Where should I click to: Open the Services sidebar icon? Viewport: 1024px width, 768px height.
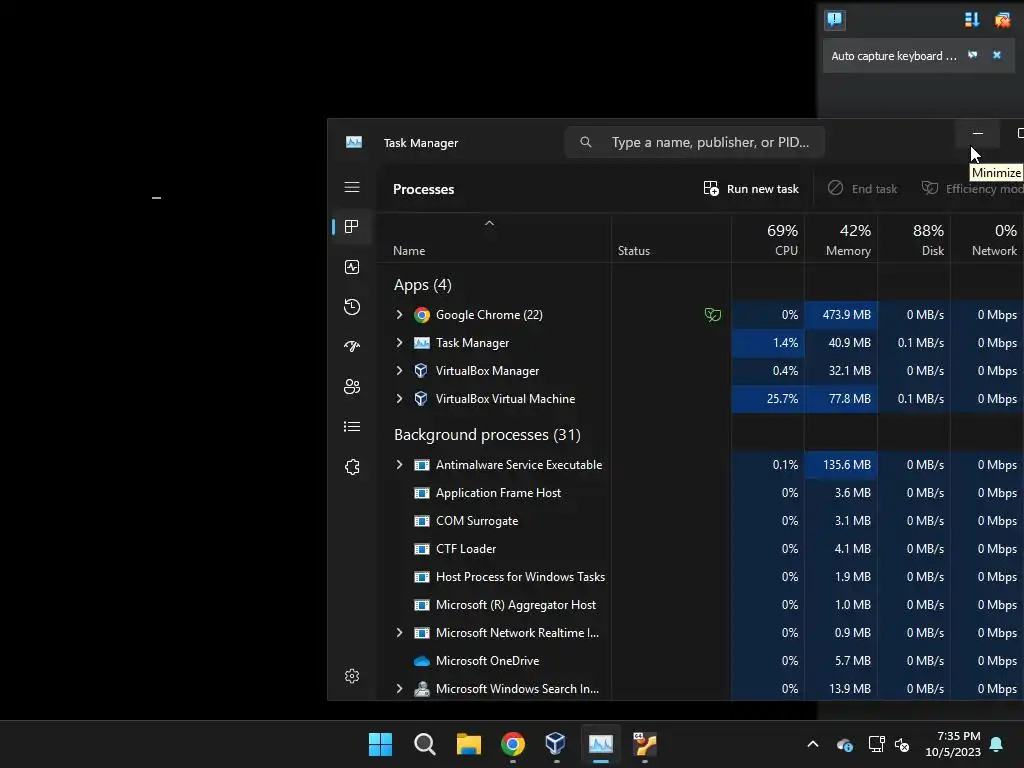pyautogui.click(x=352, y=467)
